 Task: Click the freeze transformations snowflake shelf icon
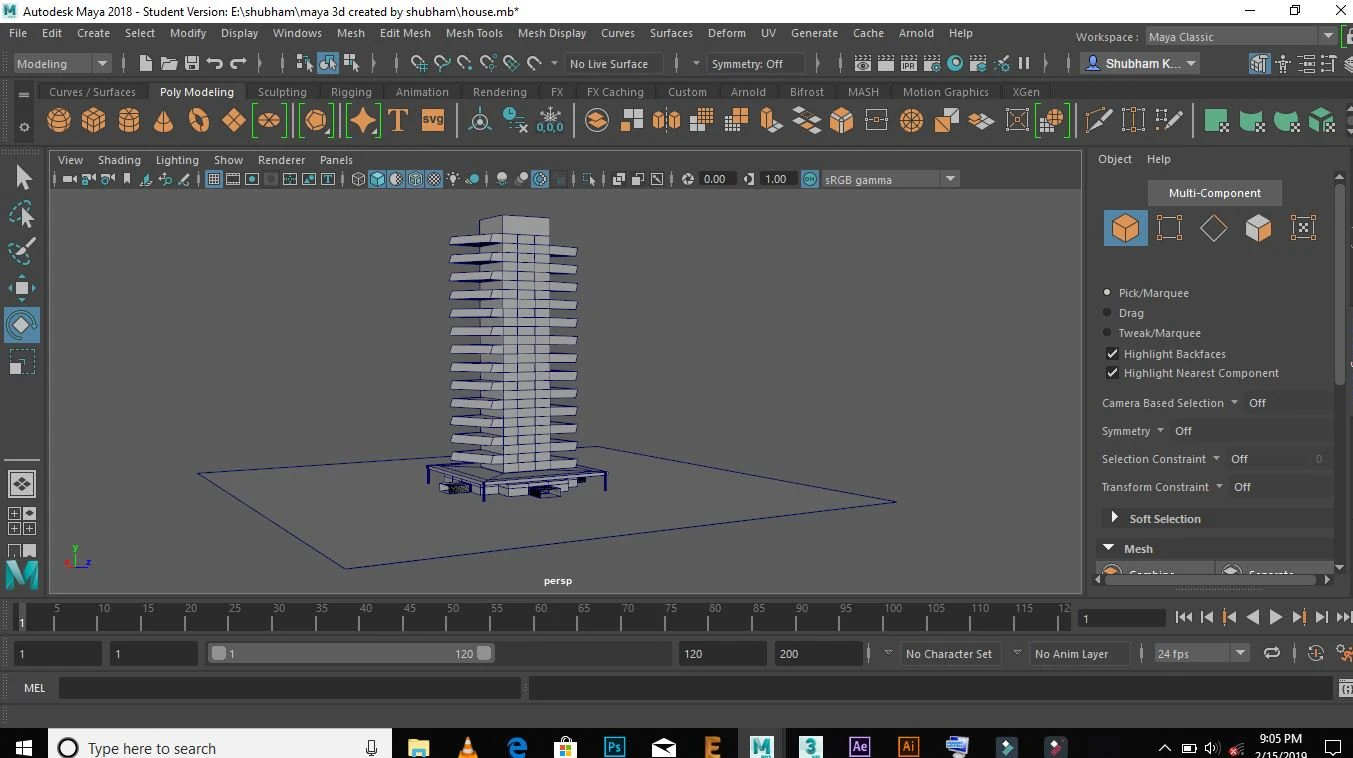[x=550, y=121]
